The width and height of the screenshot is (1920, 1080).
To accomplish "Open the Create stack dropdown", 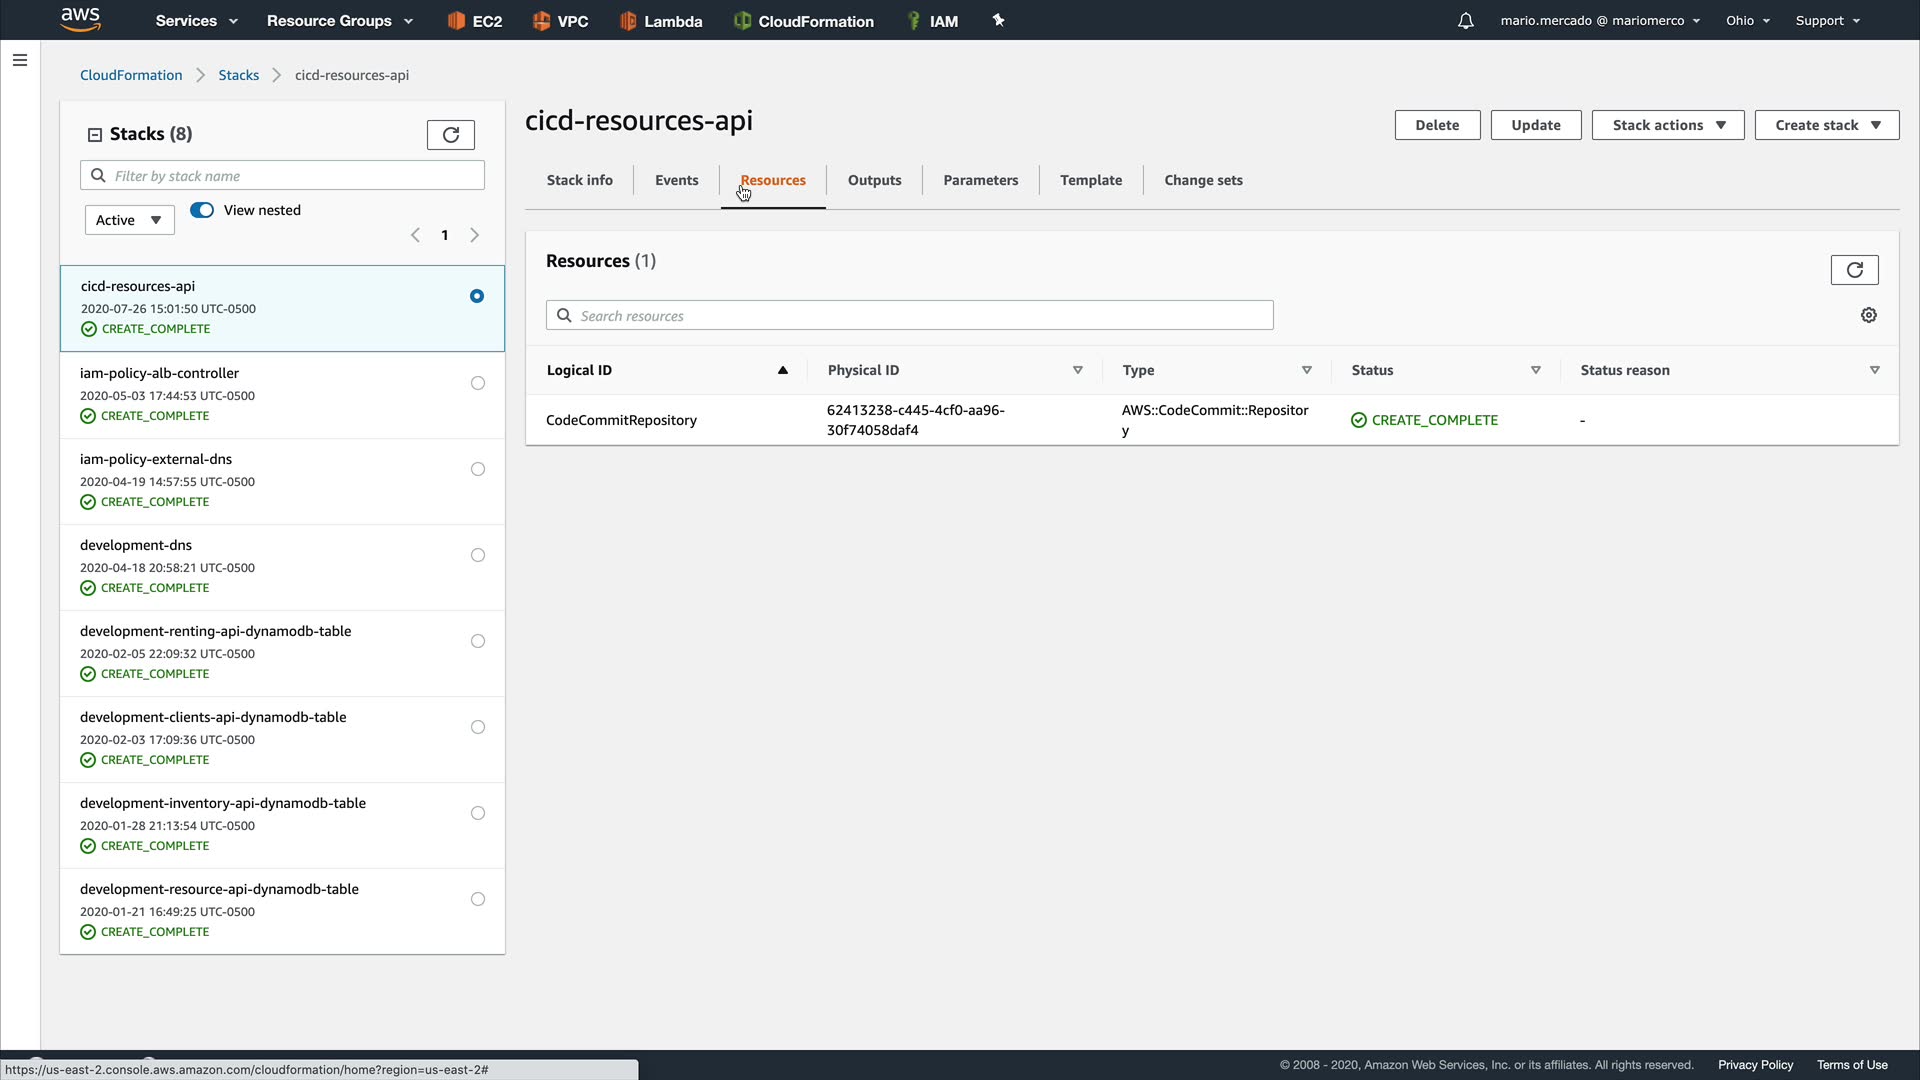I will (x=1826, y=125).
